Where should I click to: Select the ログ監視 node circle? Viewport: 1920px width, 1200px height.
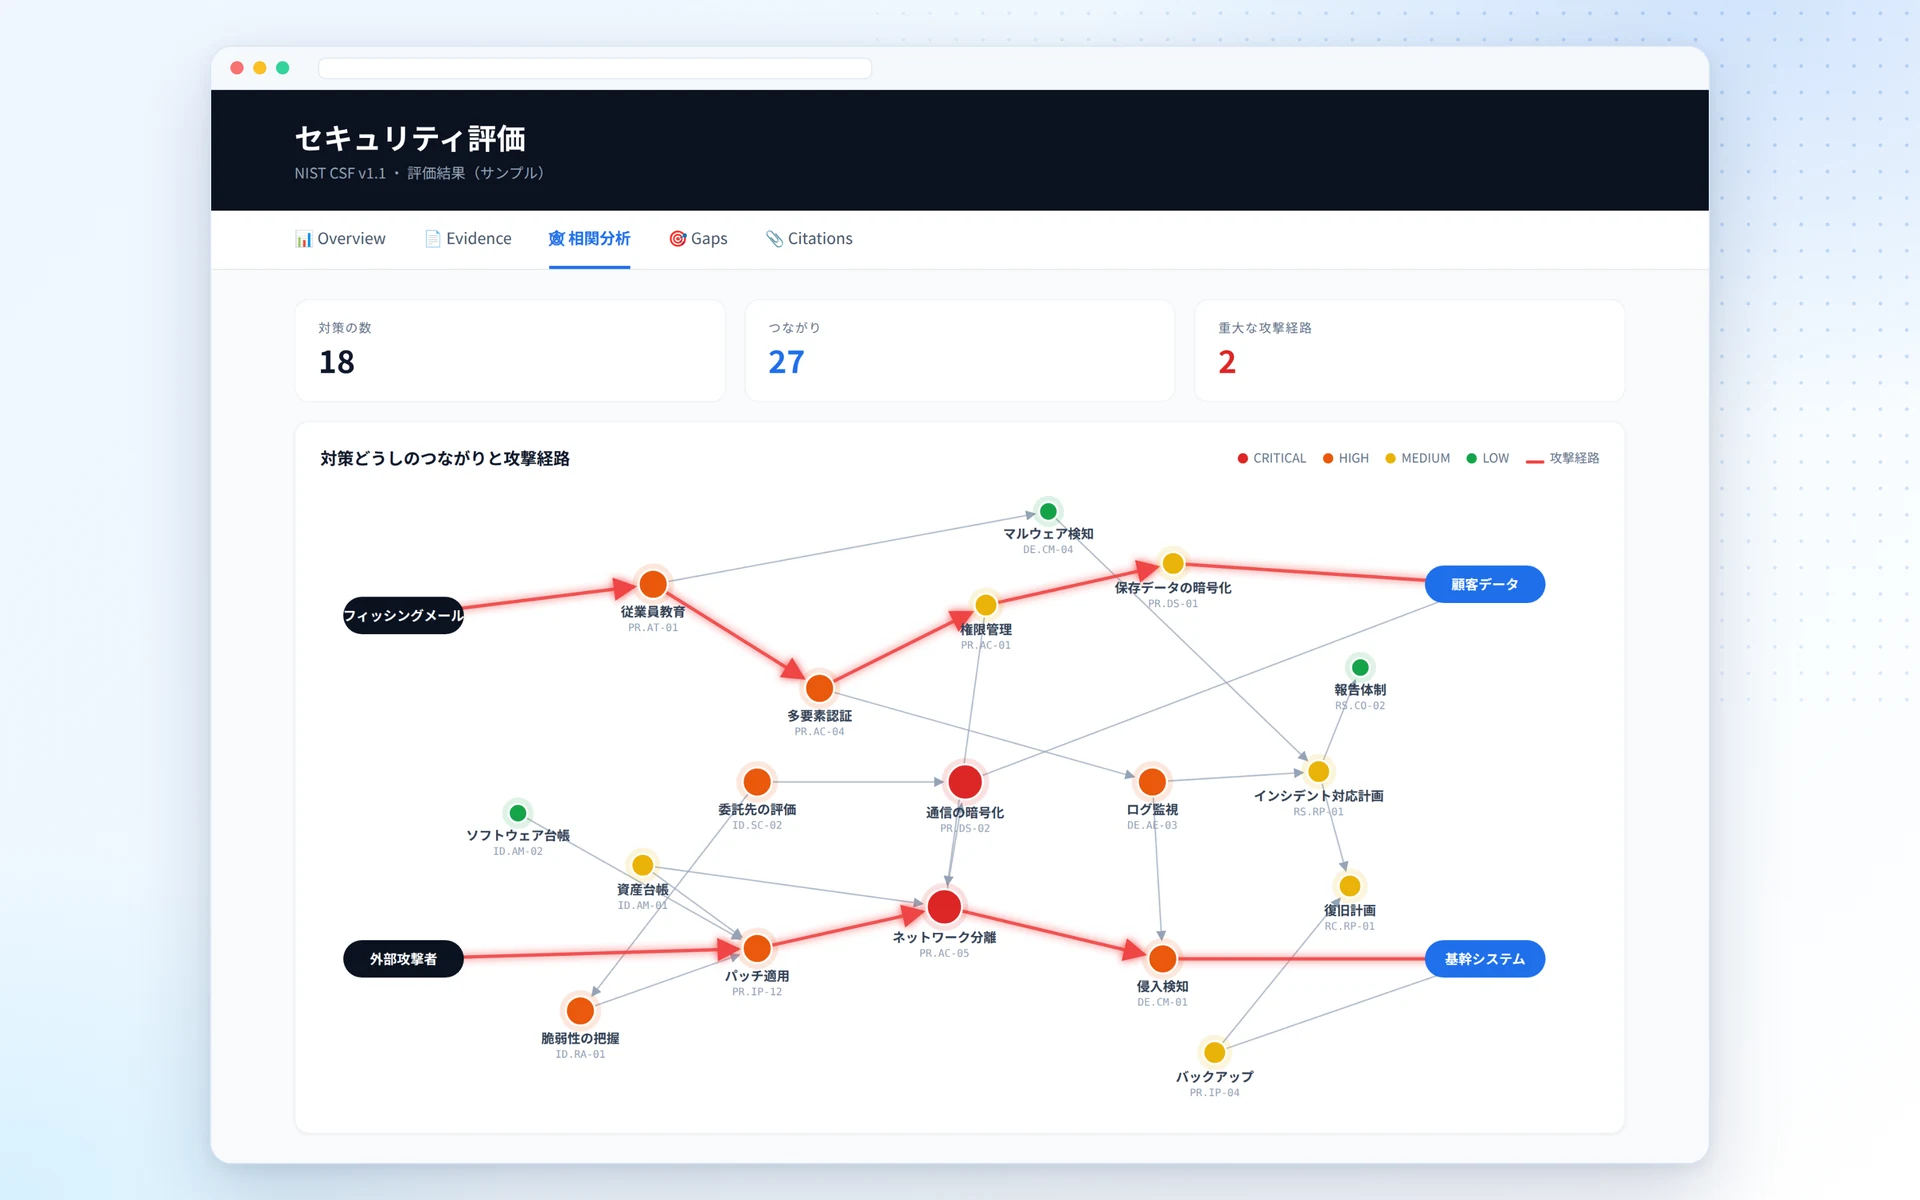tap(1152, 781)
